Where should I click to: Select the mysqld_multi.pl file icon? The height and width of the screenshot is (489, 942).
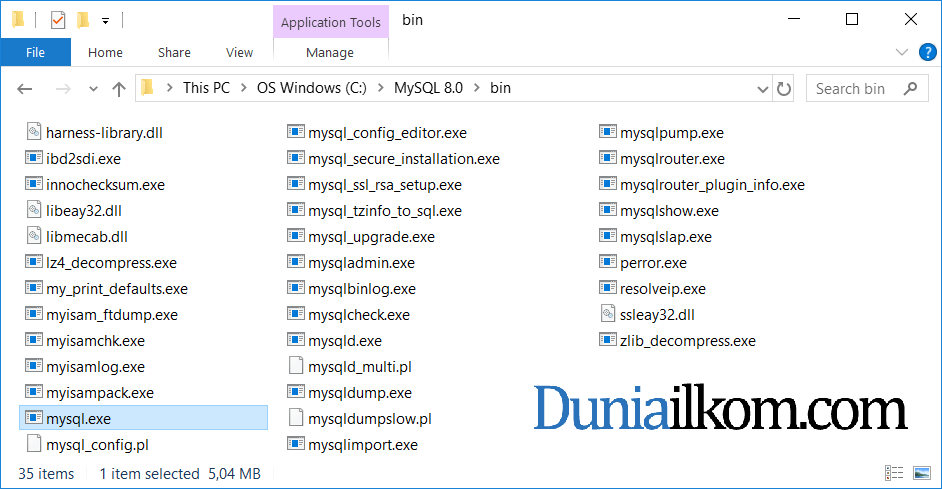click(x=296, y=366)
